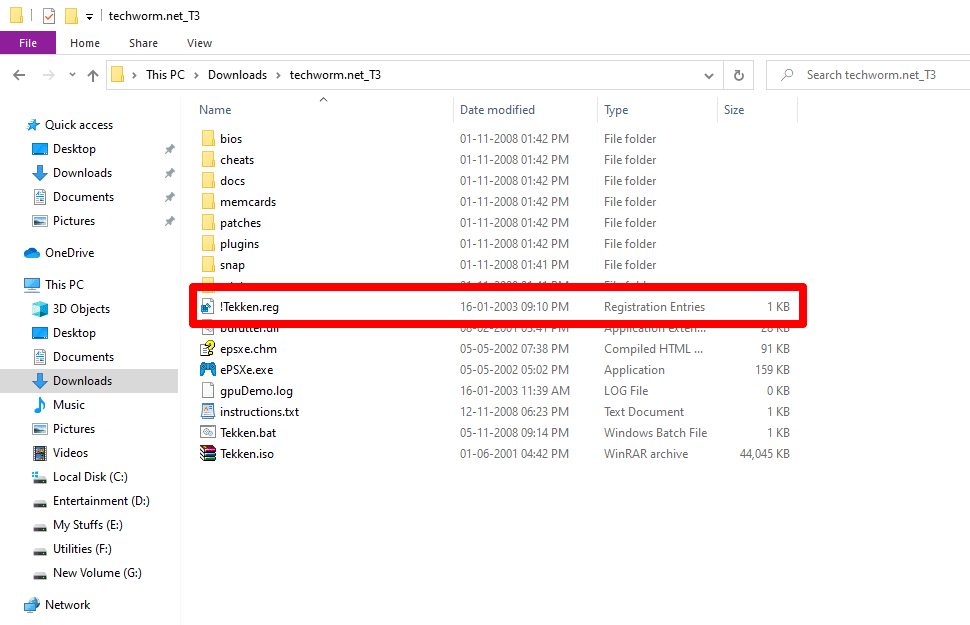Screen dimensions: 970x625
Task: Open the OneDrive cloud icon in sidebar
Action: (x=31, y=253)
